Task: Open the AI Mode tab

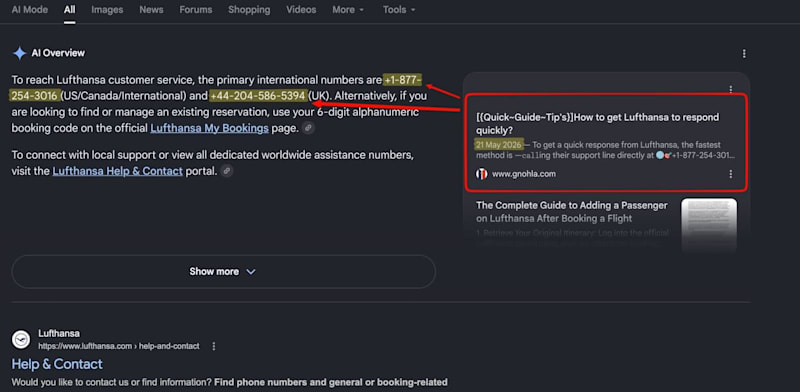Action: tap(30, 10)
